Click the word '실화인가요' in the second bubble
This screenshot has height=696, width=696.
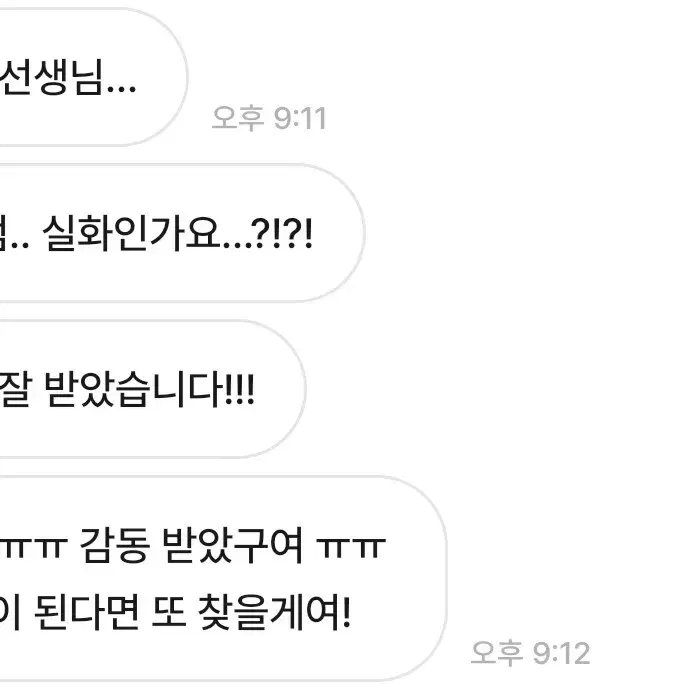click(131, 233)
